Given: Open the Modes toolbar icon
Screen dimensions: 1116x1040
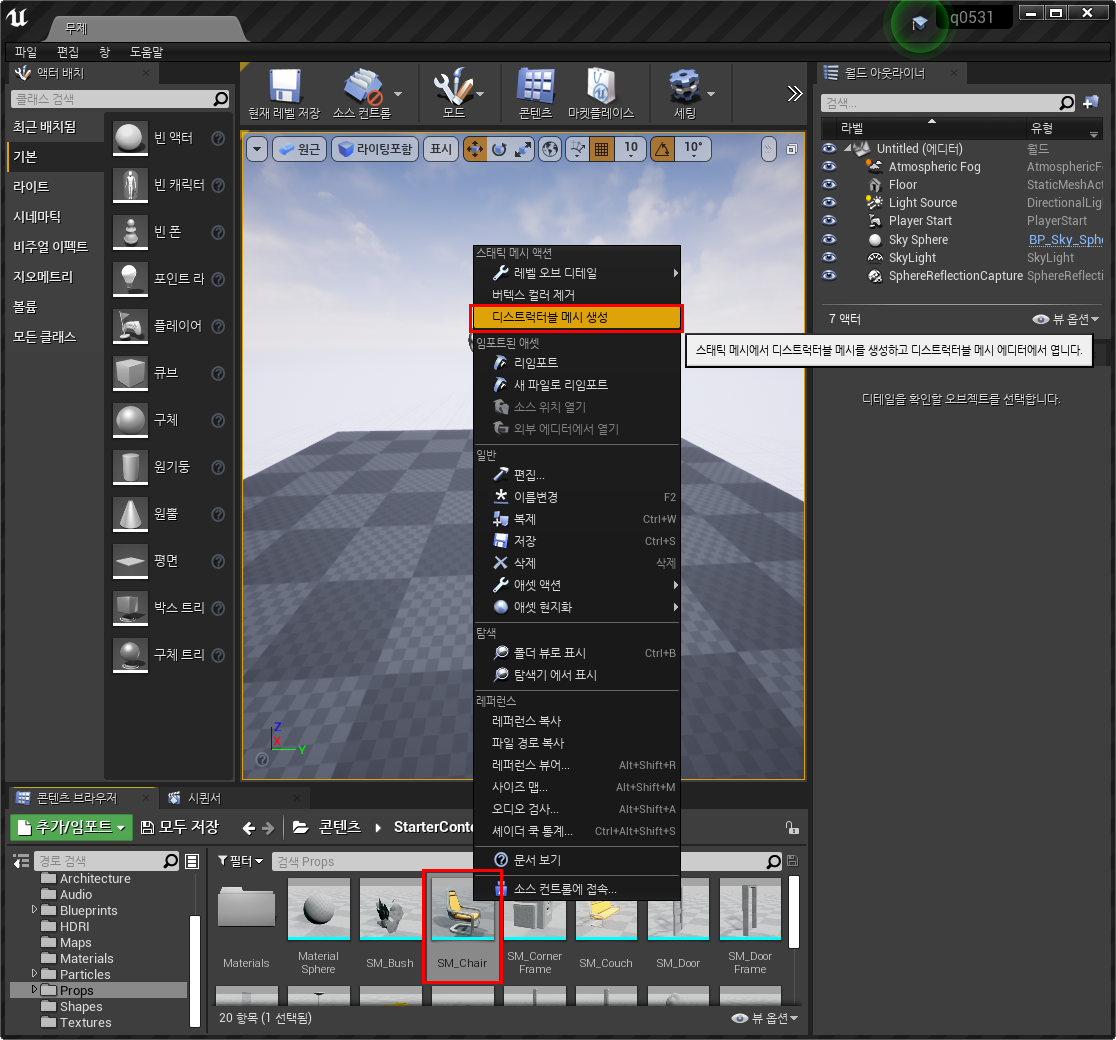Looking at the screenshot, I should pos(454,93).
